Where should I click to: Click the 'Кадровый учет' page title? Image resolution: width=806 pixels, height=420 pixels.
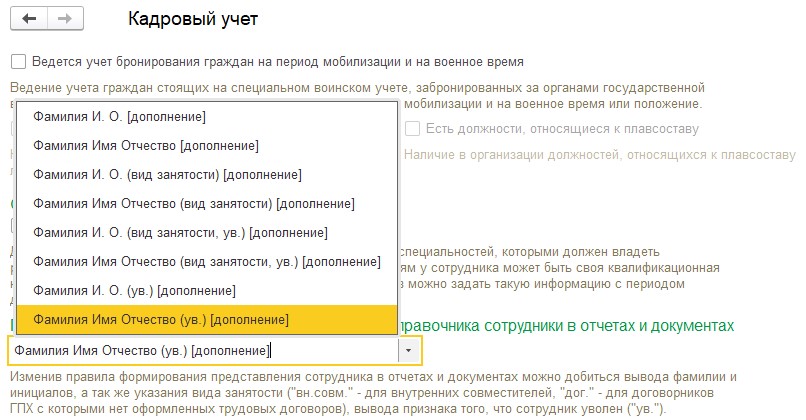(x=193, y=19)
